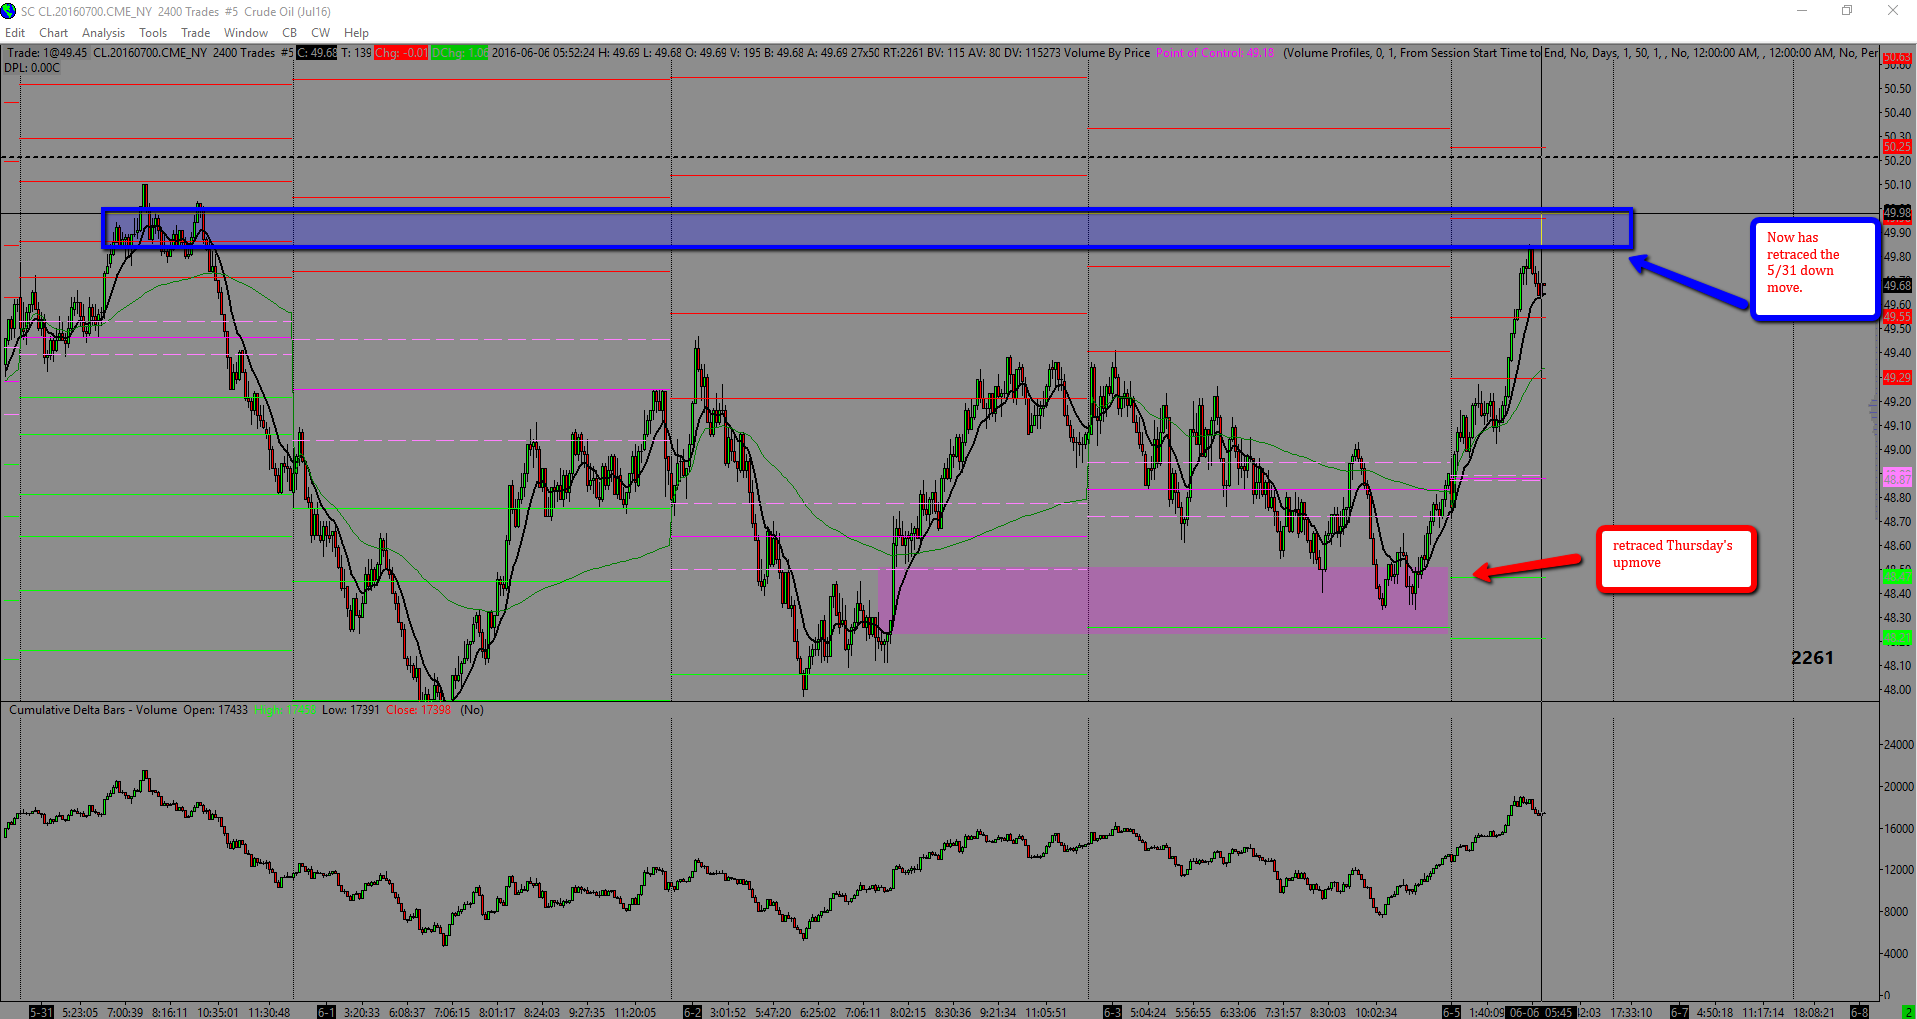The width and height of the screenshot is (1917, 1019).
Task: Click the 6-5 date marker on time axis
Action: click(1452, 1012)
